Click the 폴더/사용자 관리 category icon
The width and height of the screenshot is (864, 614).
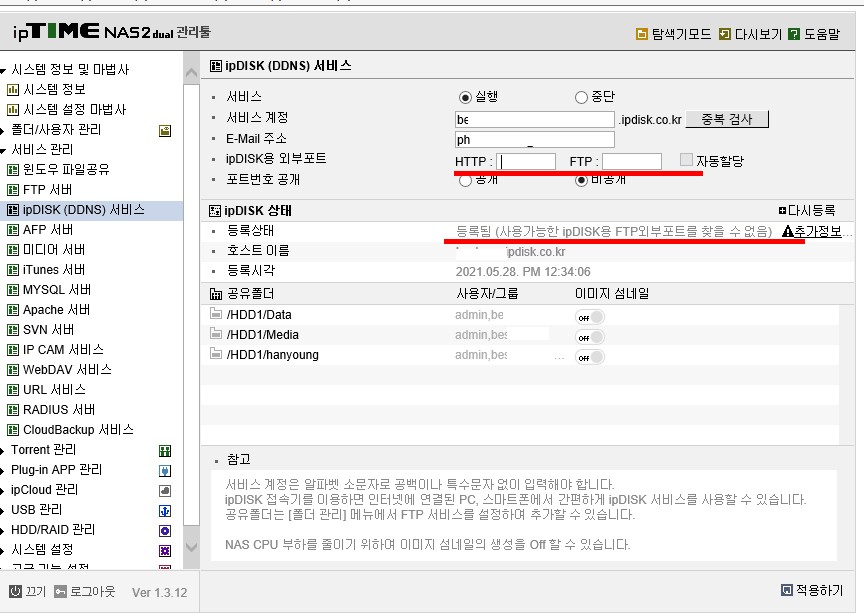coord(165,131)
